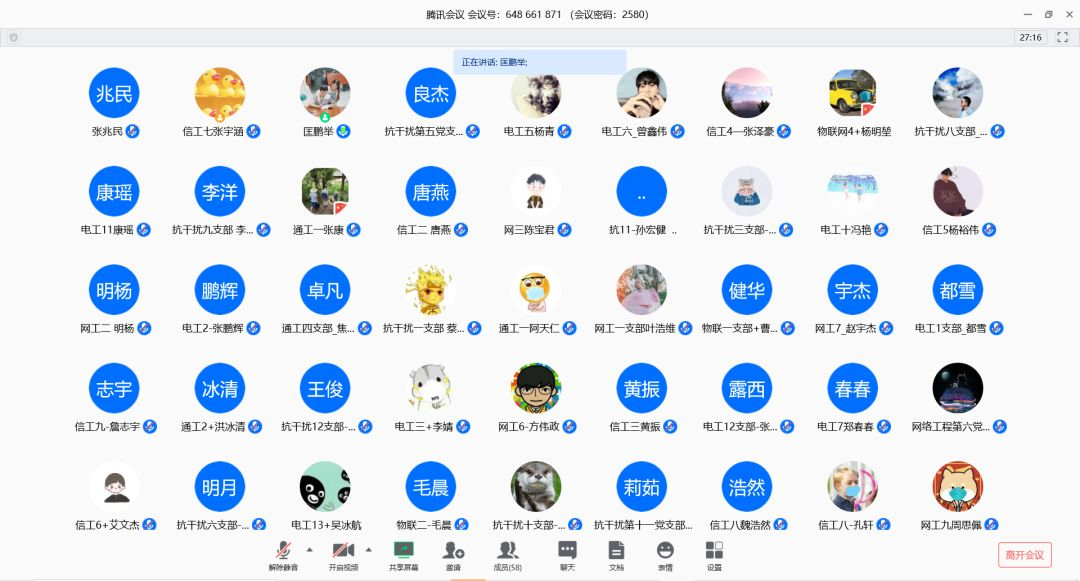Open the Chat (聊天) panel
Screen dimensions: 1080x581
[567, 553]
